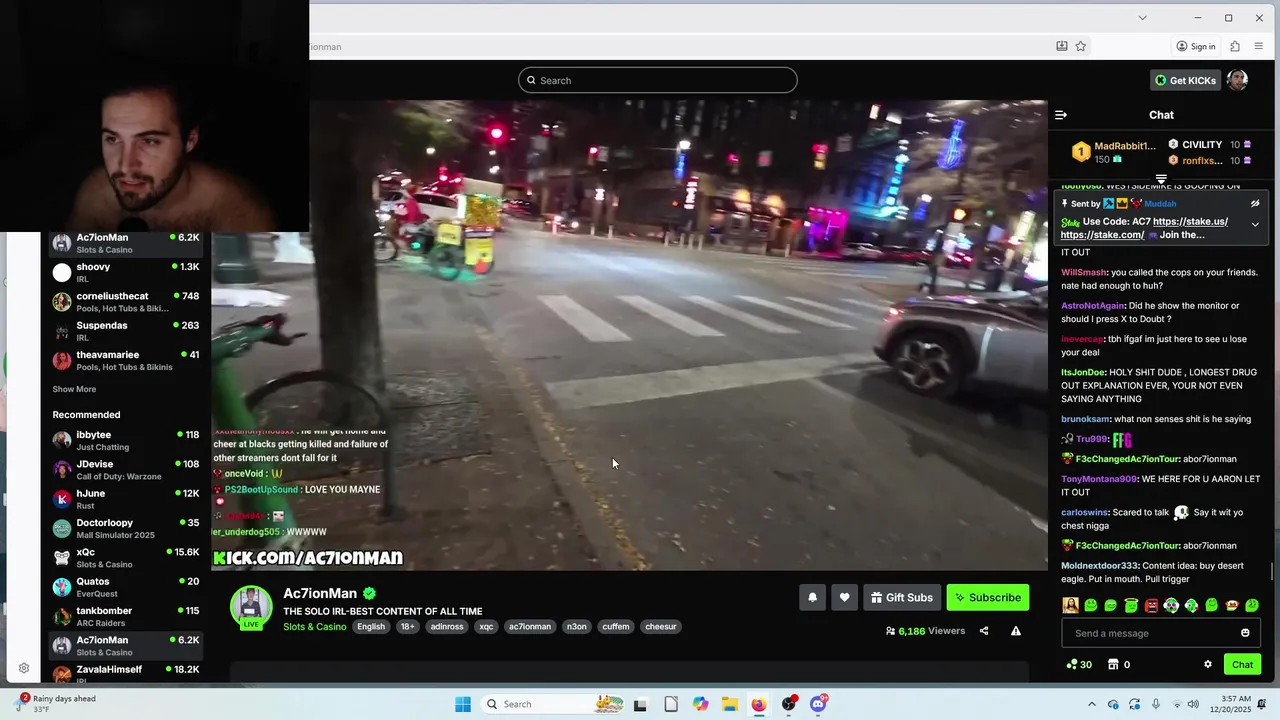Open sidebar settings gear icon
Viewport: 1280px width, 720px height.
[x=24, y=668]
